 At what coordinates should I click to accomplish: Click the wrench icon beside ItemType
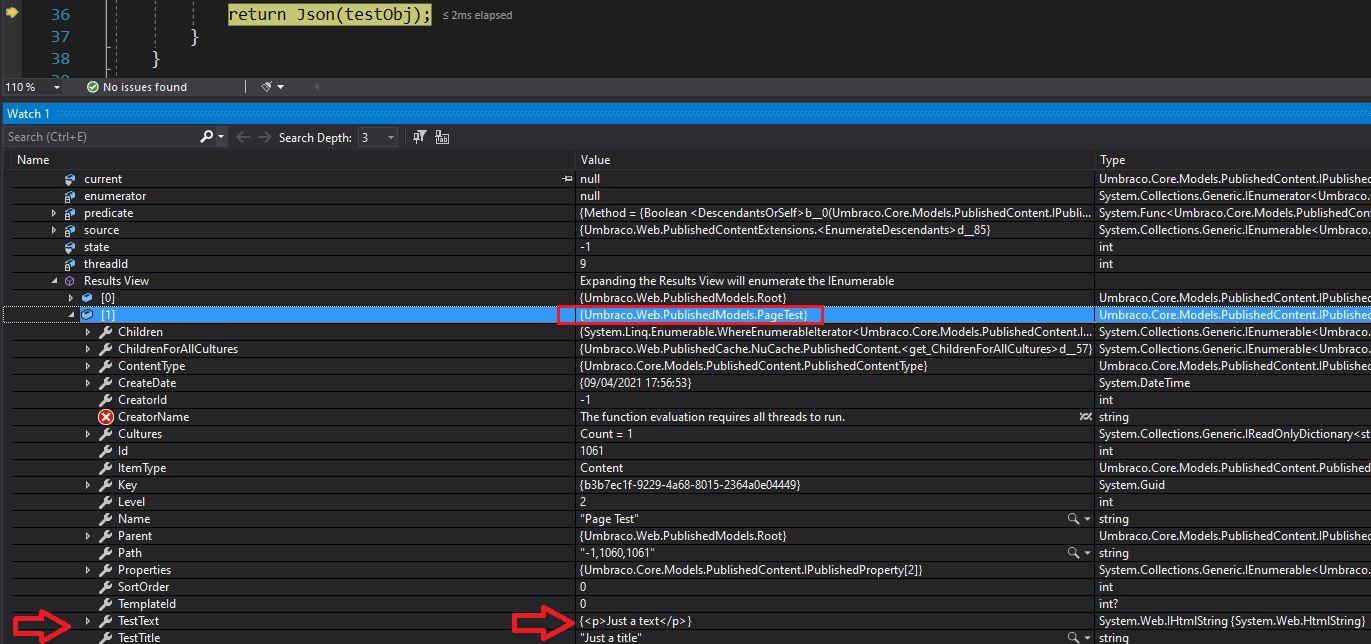point(105,468)
